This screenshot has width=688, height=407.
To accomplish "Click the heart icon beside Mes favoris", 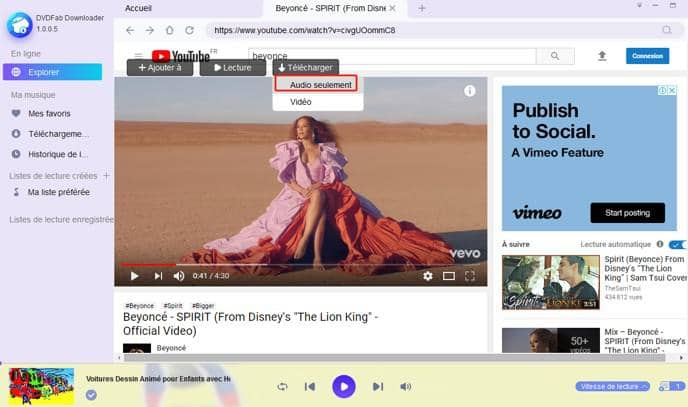I will click(x=16, y=113).
